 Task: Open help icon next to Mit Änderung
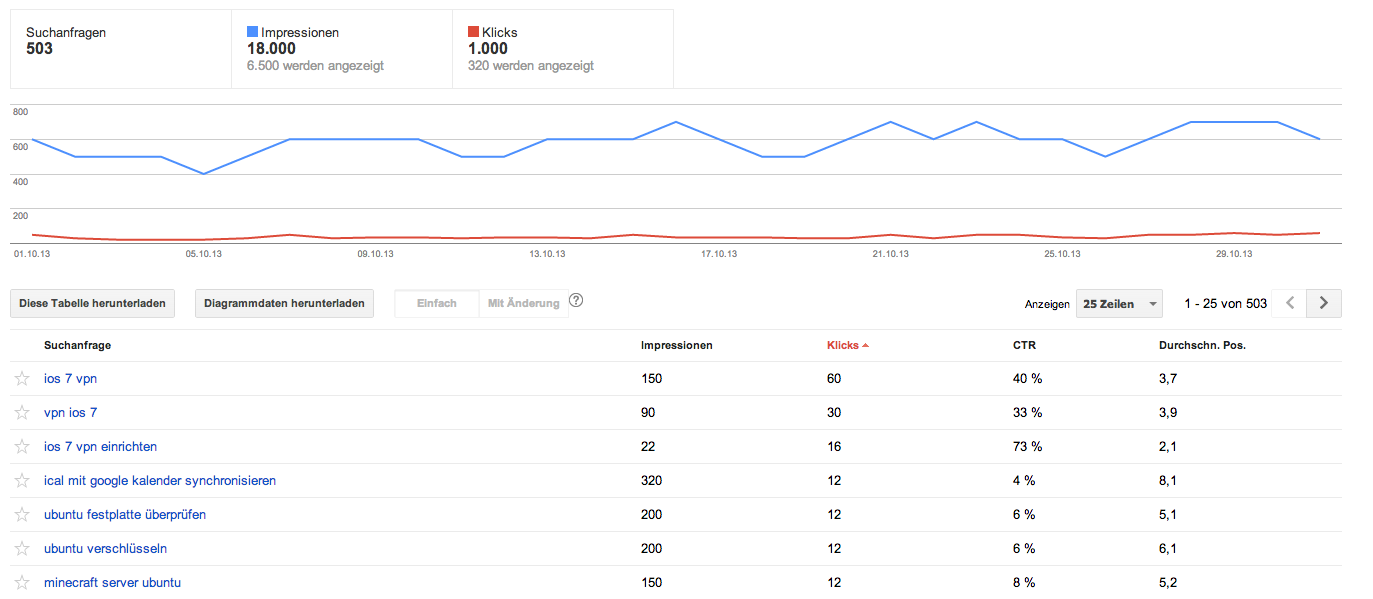(576, 300)
